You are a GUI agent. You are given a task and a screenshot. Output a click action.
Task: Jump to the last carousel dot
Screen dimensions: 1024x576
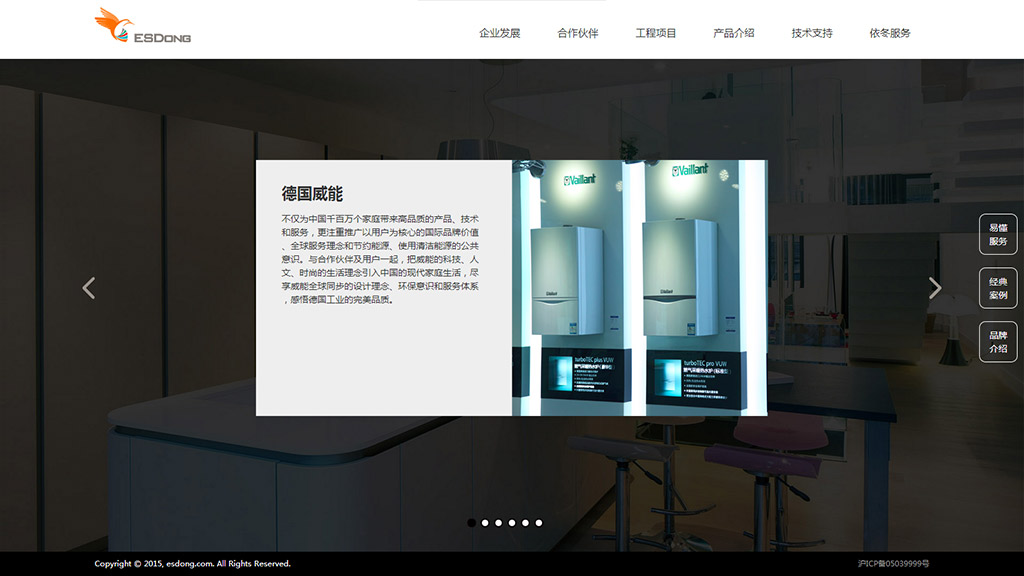tap(538, 522)
